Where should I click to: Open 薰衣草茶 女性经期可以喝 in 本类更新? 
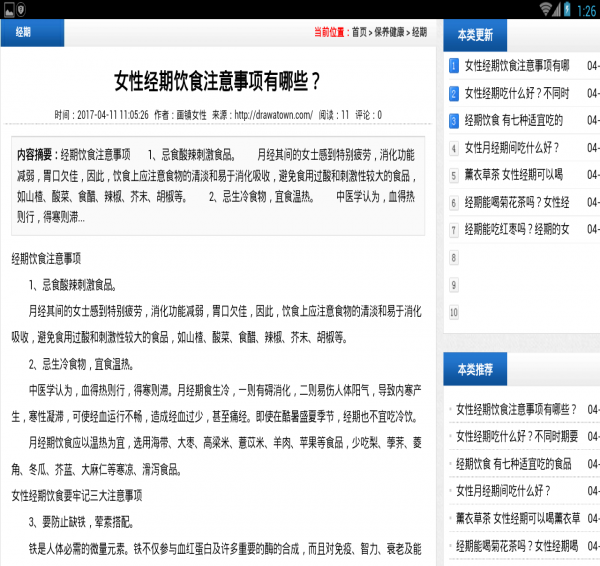[514, 175]
